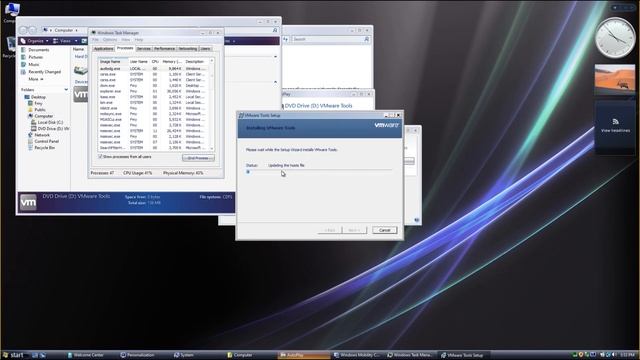The width and height of the screenshot is (640, 360).
Task: Expand the More favorite links list
Action: tap(36, 79)
